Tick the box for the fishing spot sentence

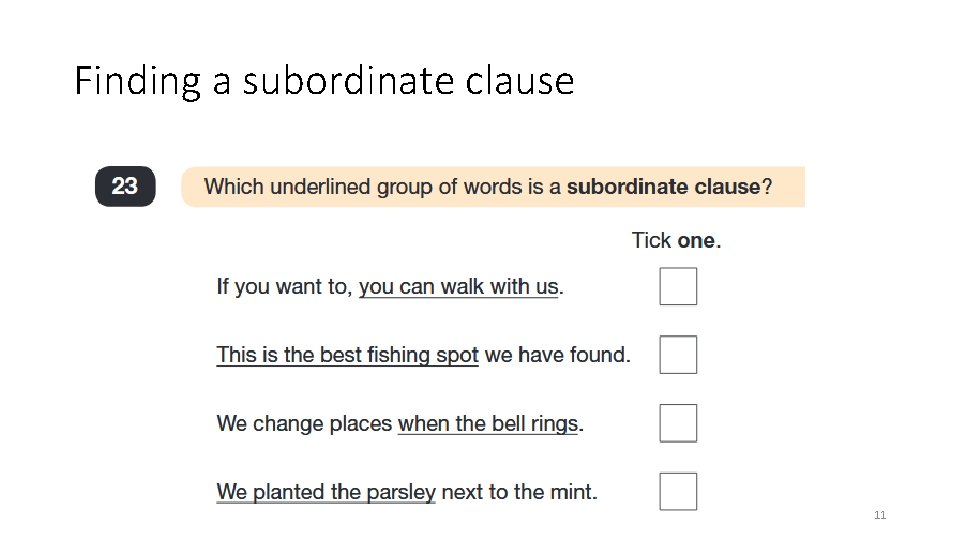(x=678, y=354)
